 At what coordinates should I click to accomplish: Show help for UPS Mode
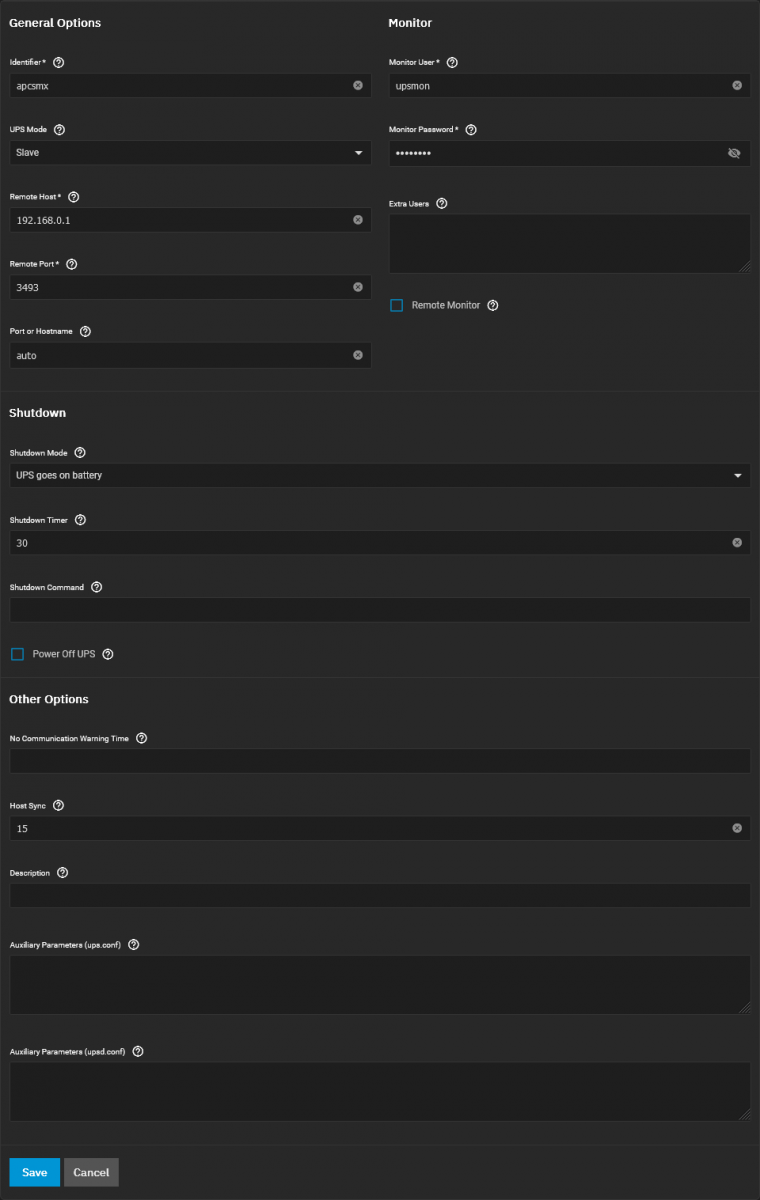pyautogui.click(x=59, y=130)
